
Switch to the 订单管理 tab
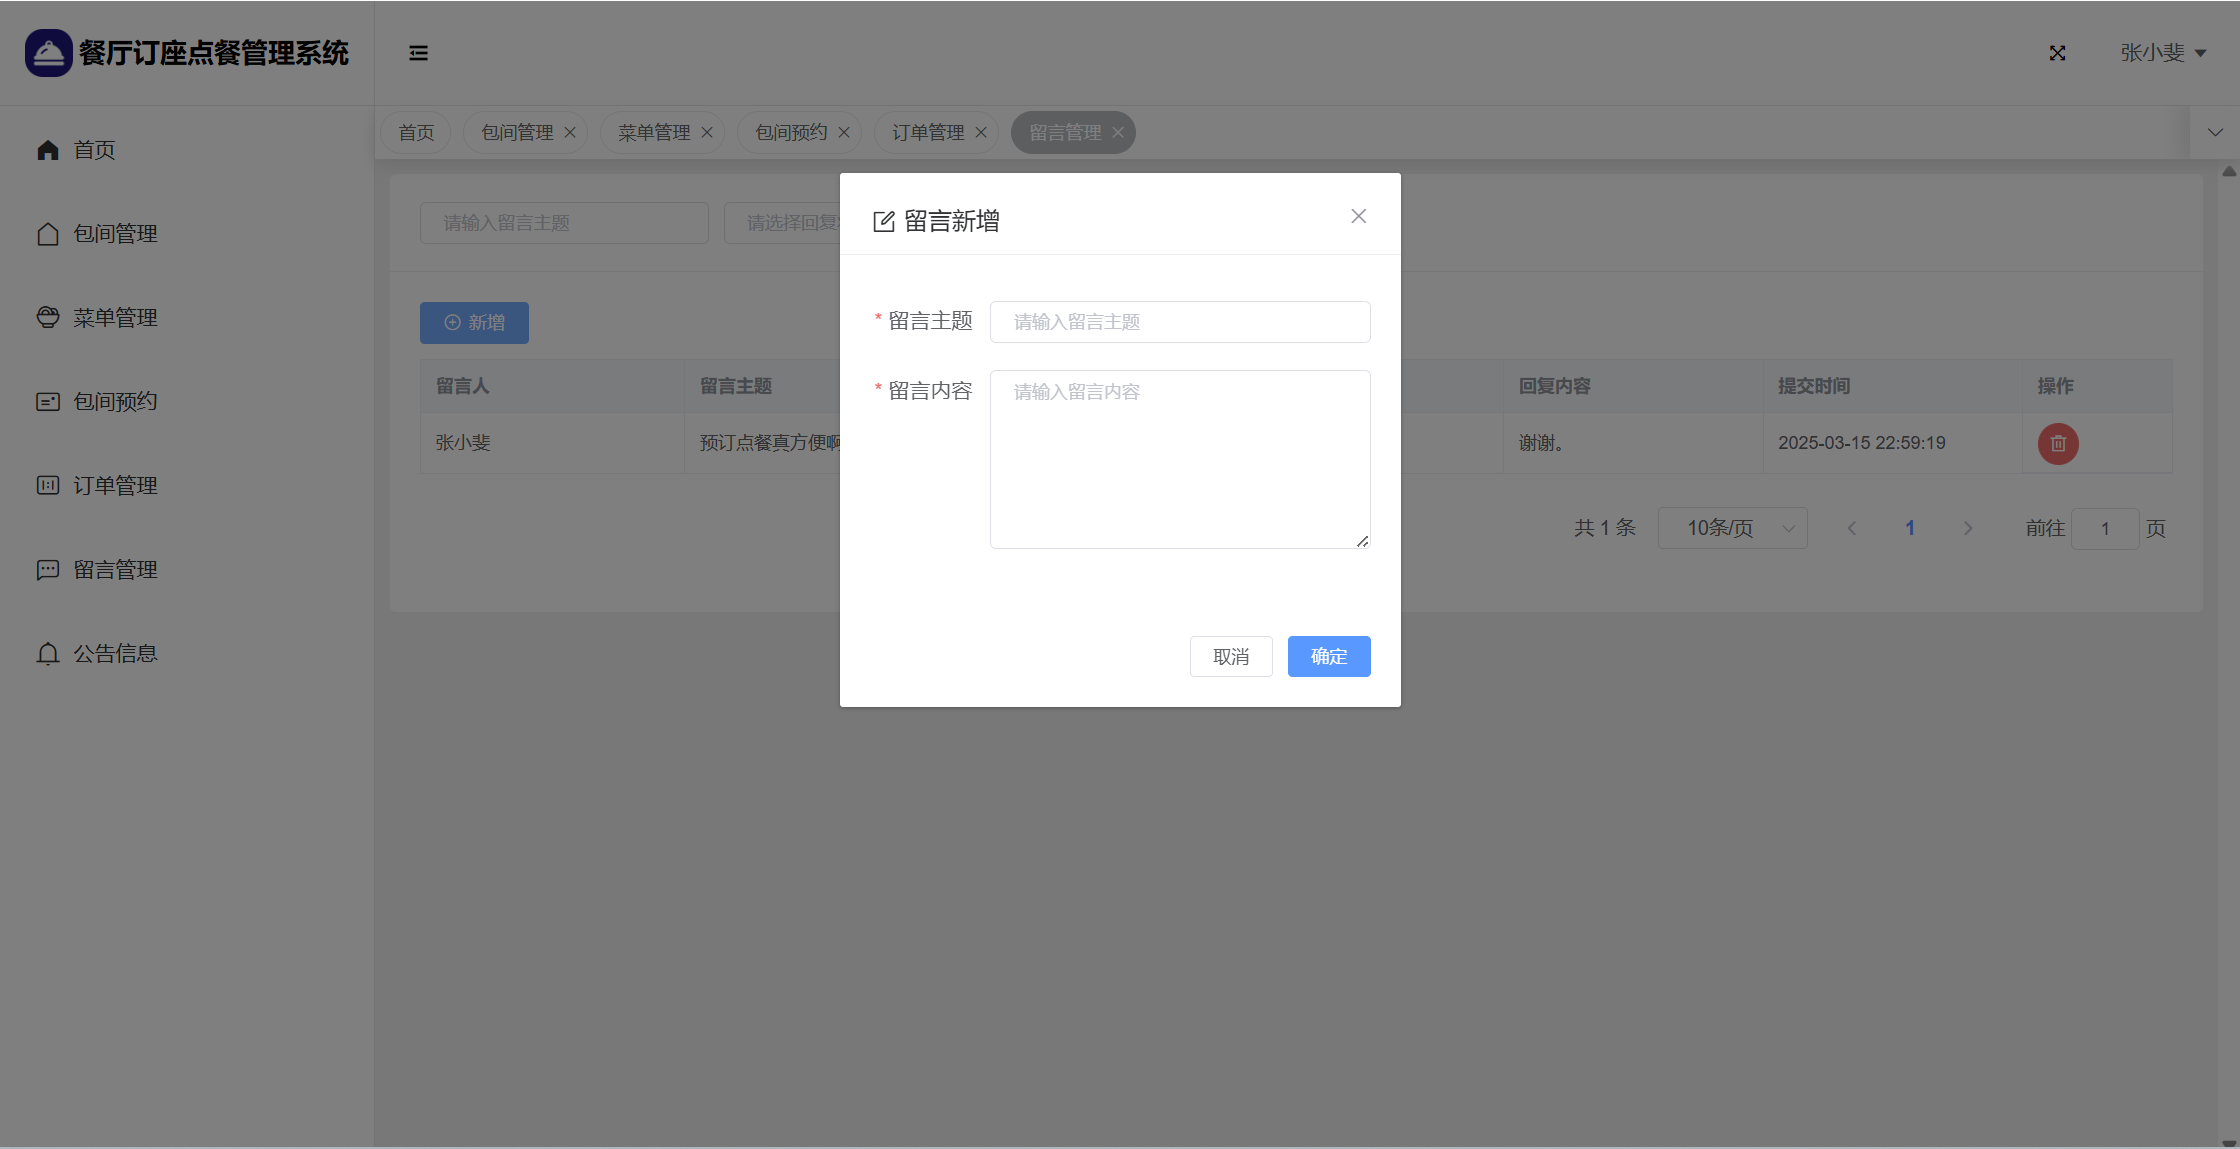point(927,132)
